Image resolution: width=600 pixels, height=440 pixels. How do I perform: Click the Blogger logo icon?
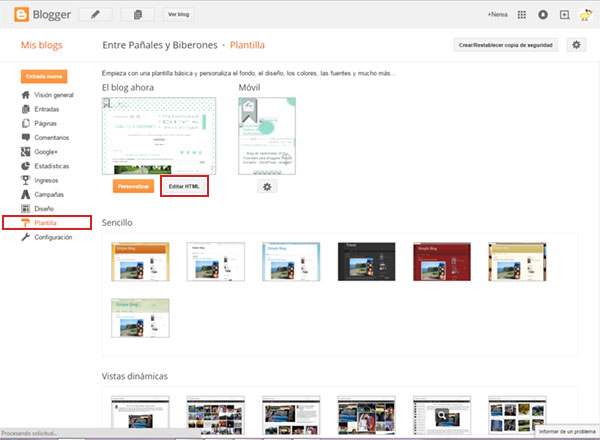pyautogui.click(x=21, y=15)
